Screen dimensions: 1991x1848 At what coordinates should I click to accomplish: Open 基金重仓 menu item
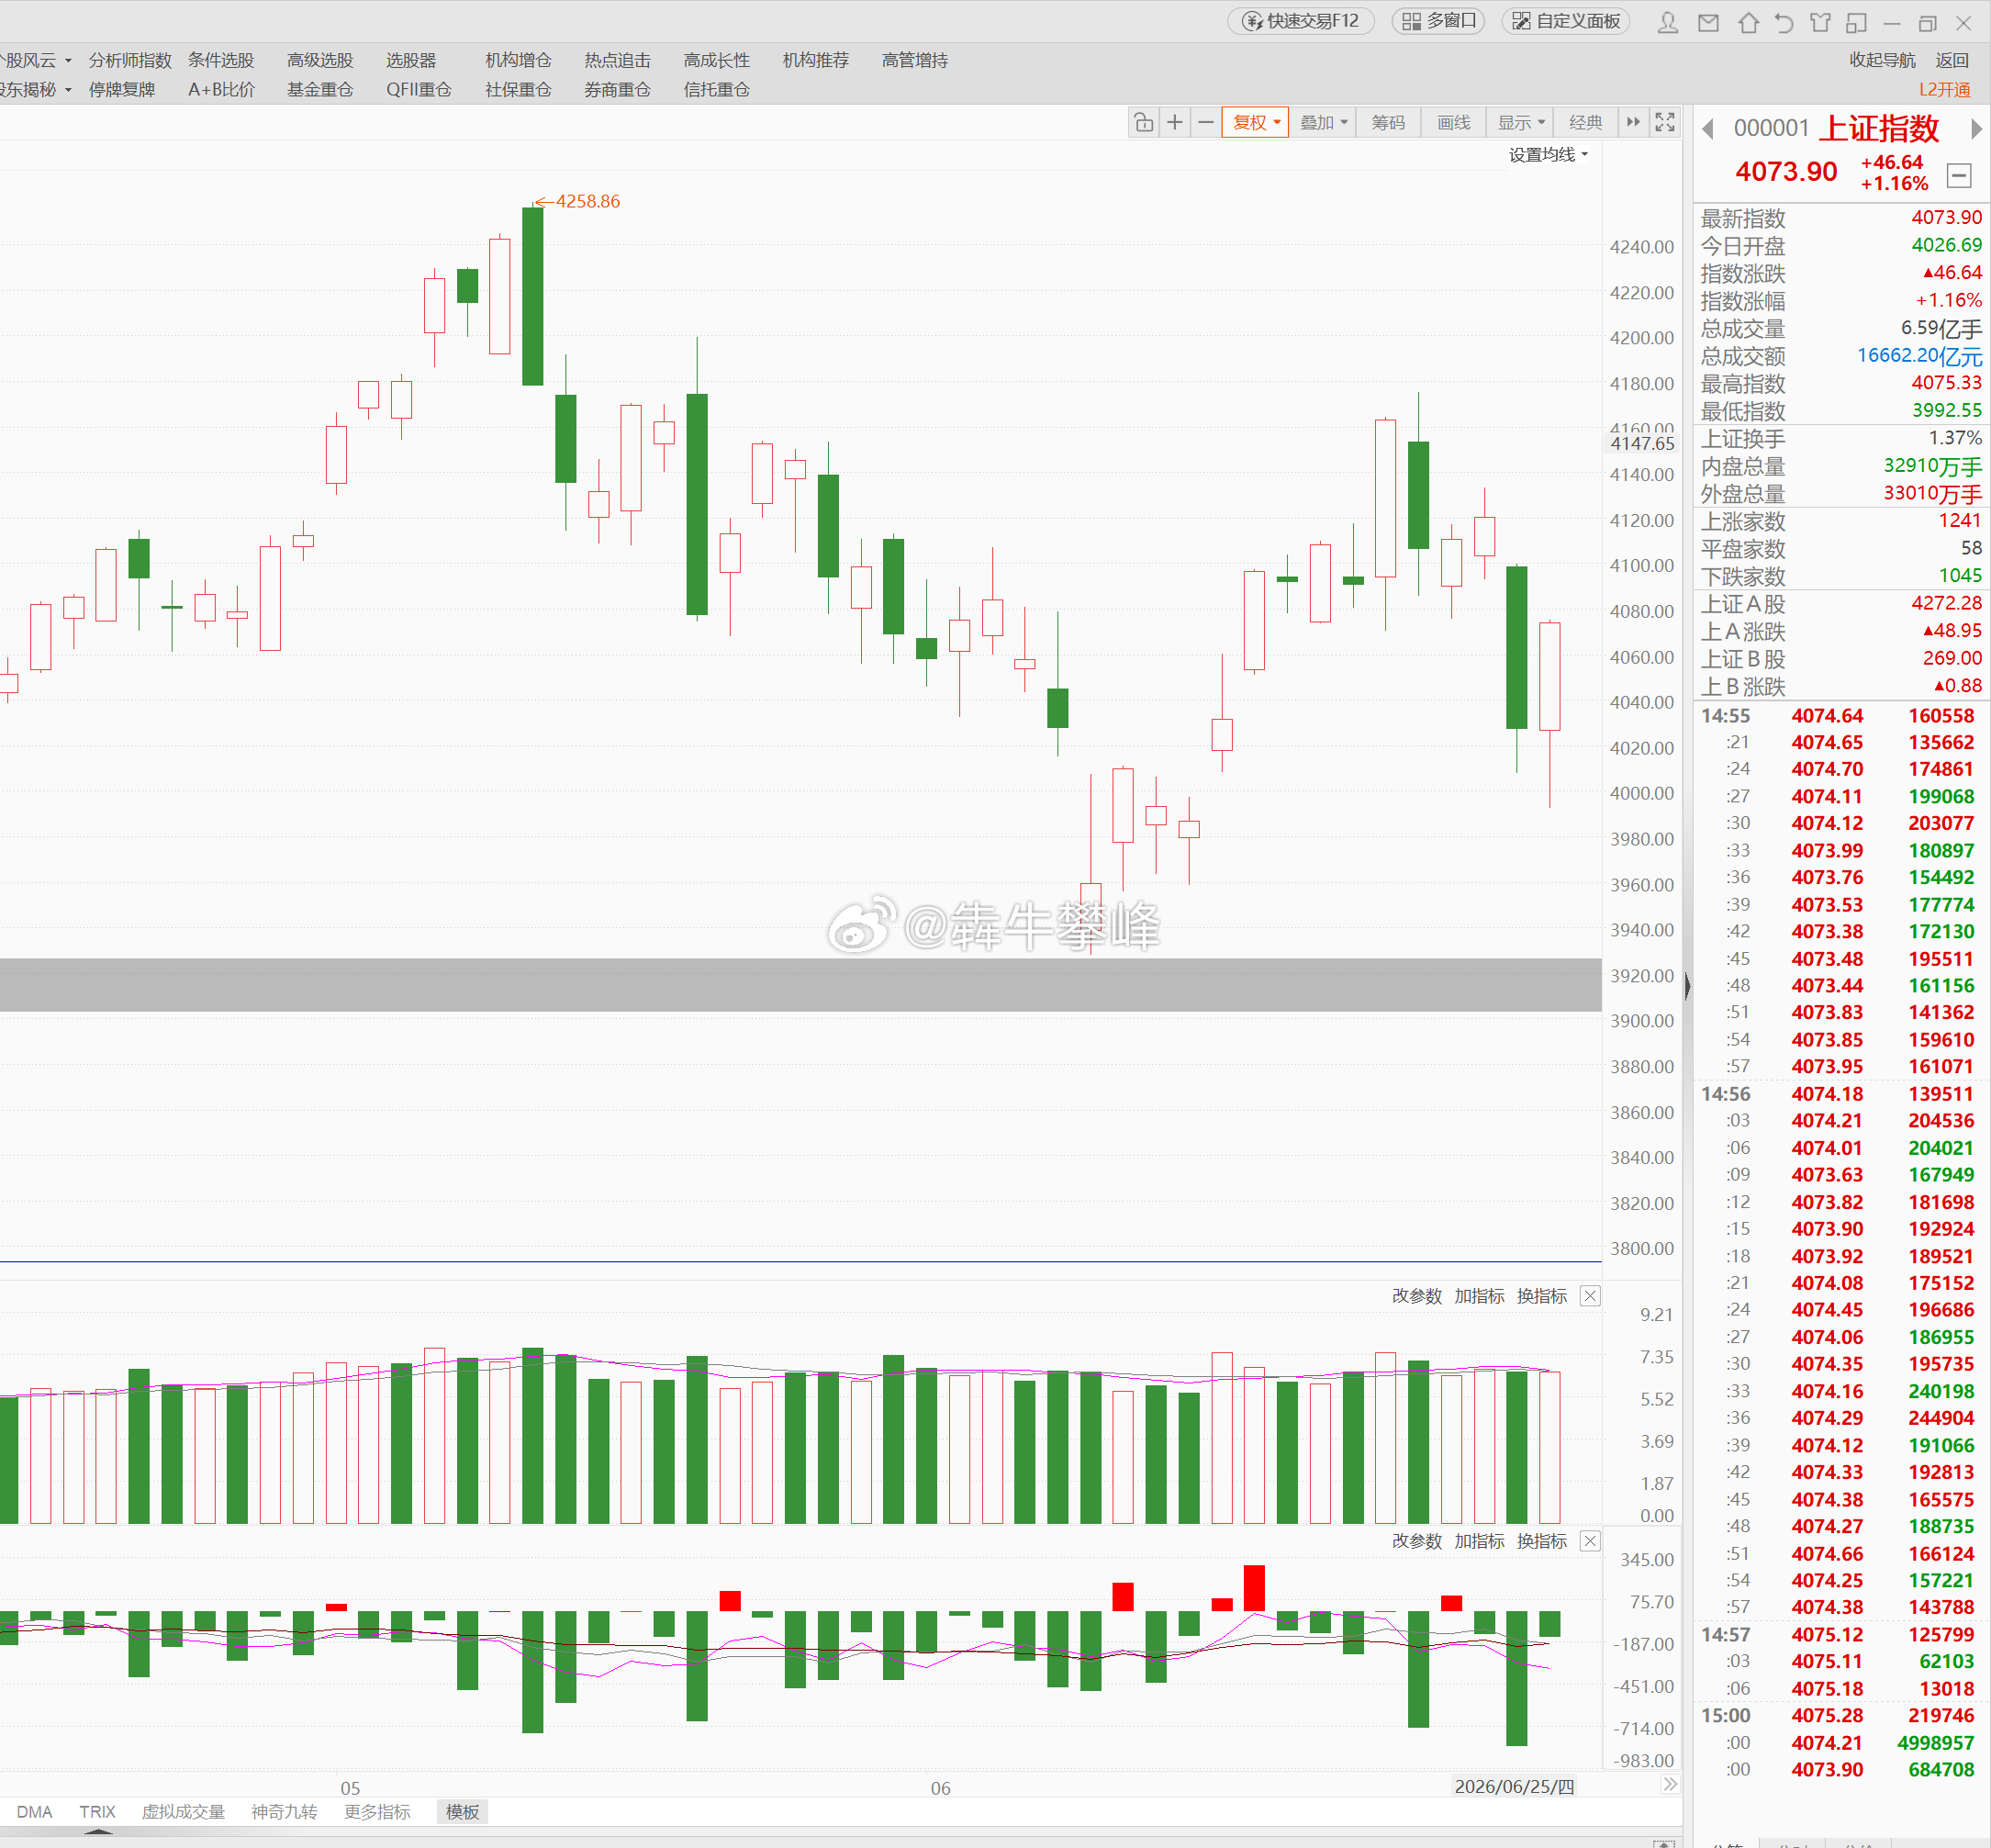pyautogui.click(x=320, y=89)
